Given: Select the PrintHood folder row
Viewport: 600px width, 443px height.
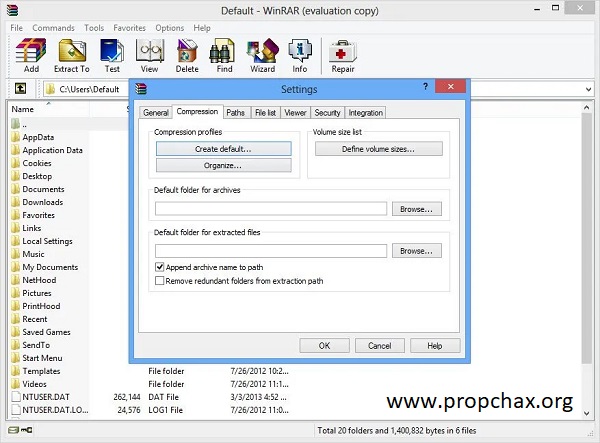Looking at the screenshot, I should point(41,306).
